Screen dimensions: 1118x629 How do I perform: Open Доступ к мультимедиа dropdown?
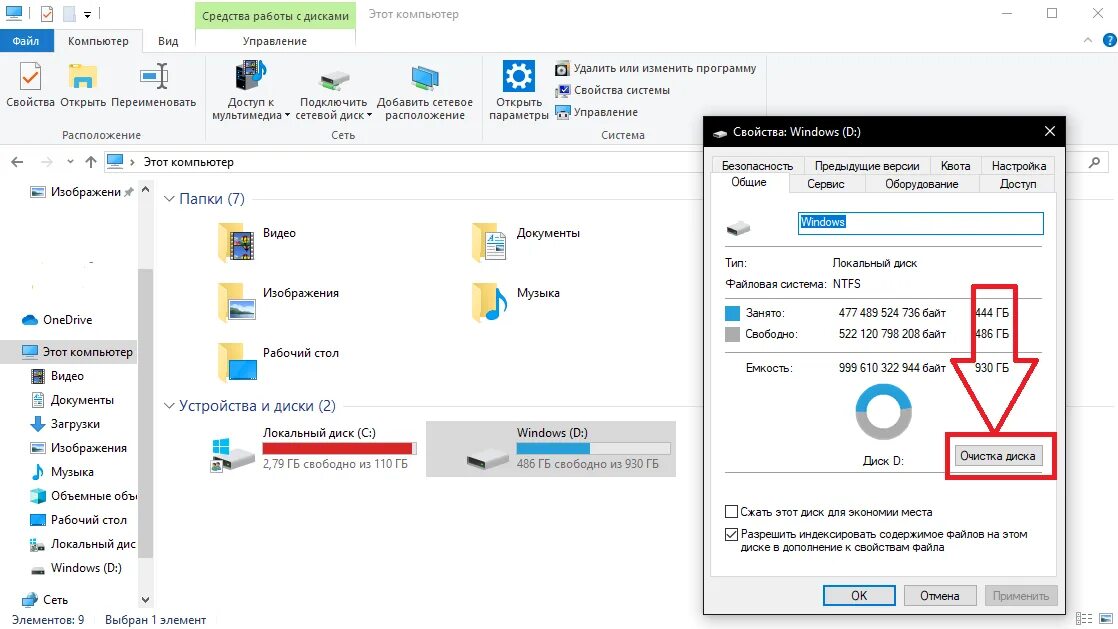251,90
